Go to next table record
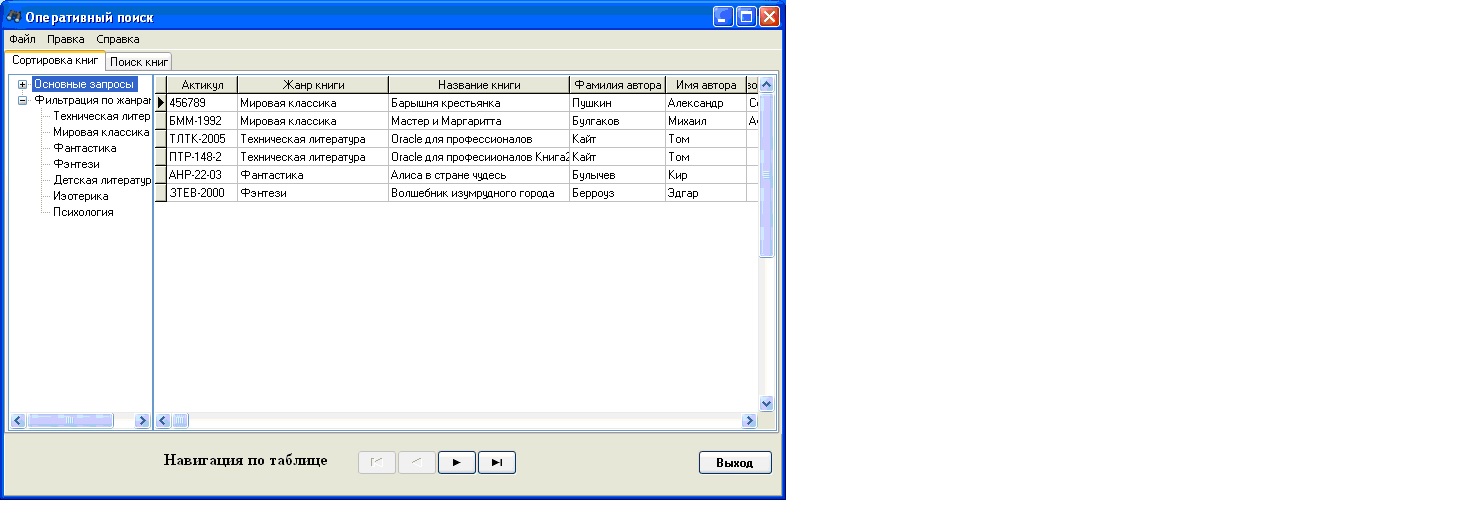Image resolution: width=1460 pixels, height=514 pixels. click(x=457, y=462)
